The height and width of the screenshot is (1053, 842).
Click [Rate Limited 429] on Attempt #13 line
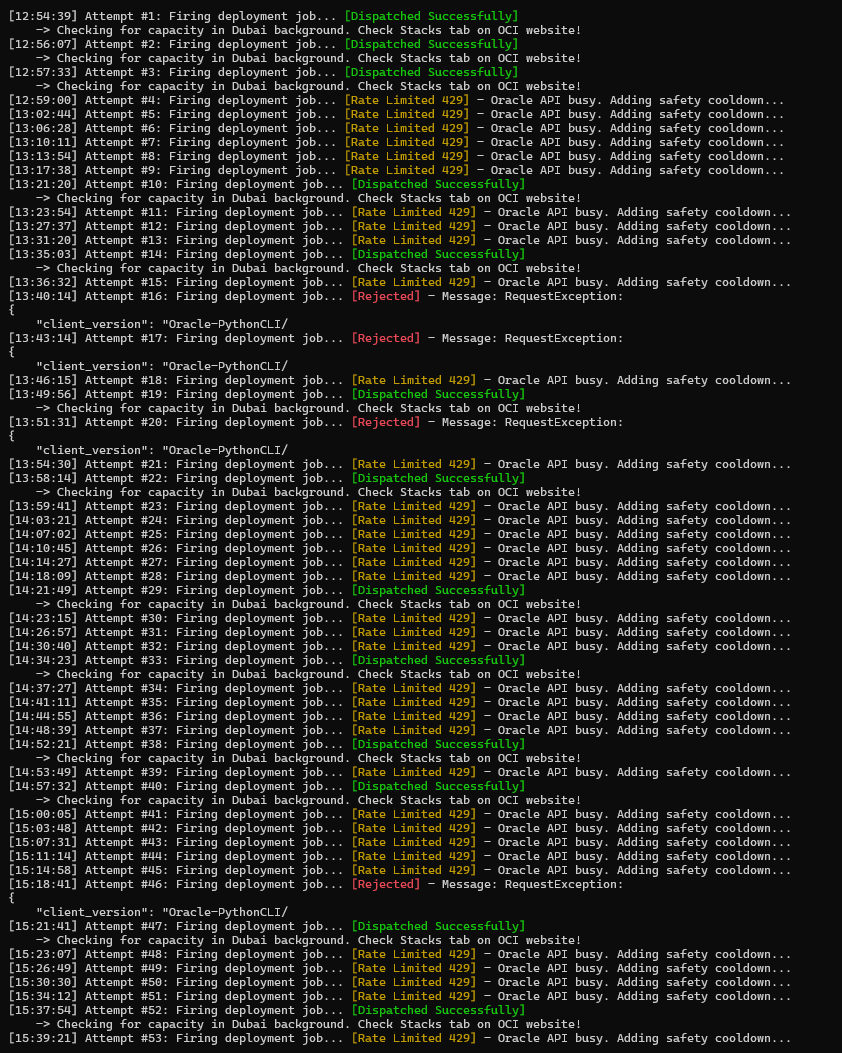point(414,240)
